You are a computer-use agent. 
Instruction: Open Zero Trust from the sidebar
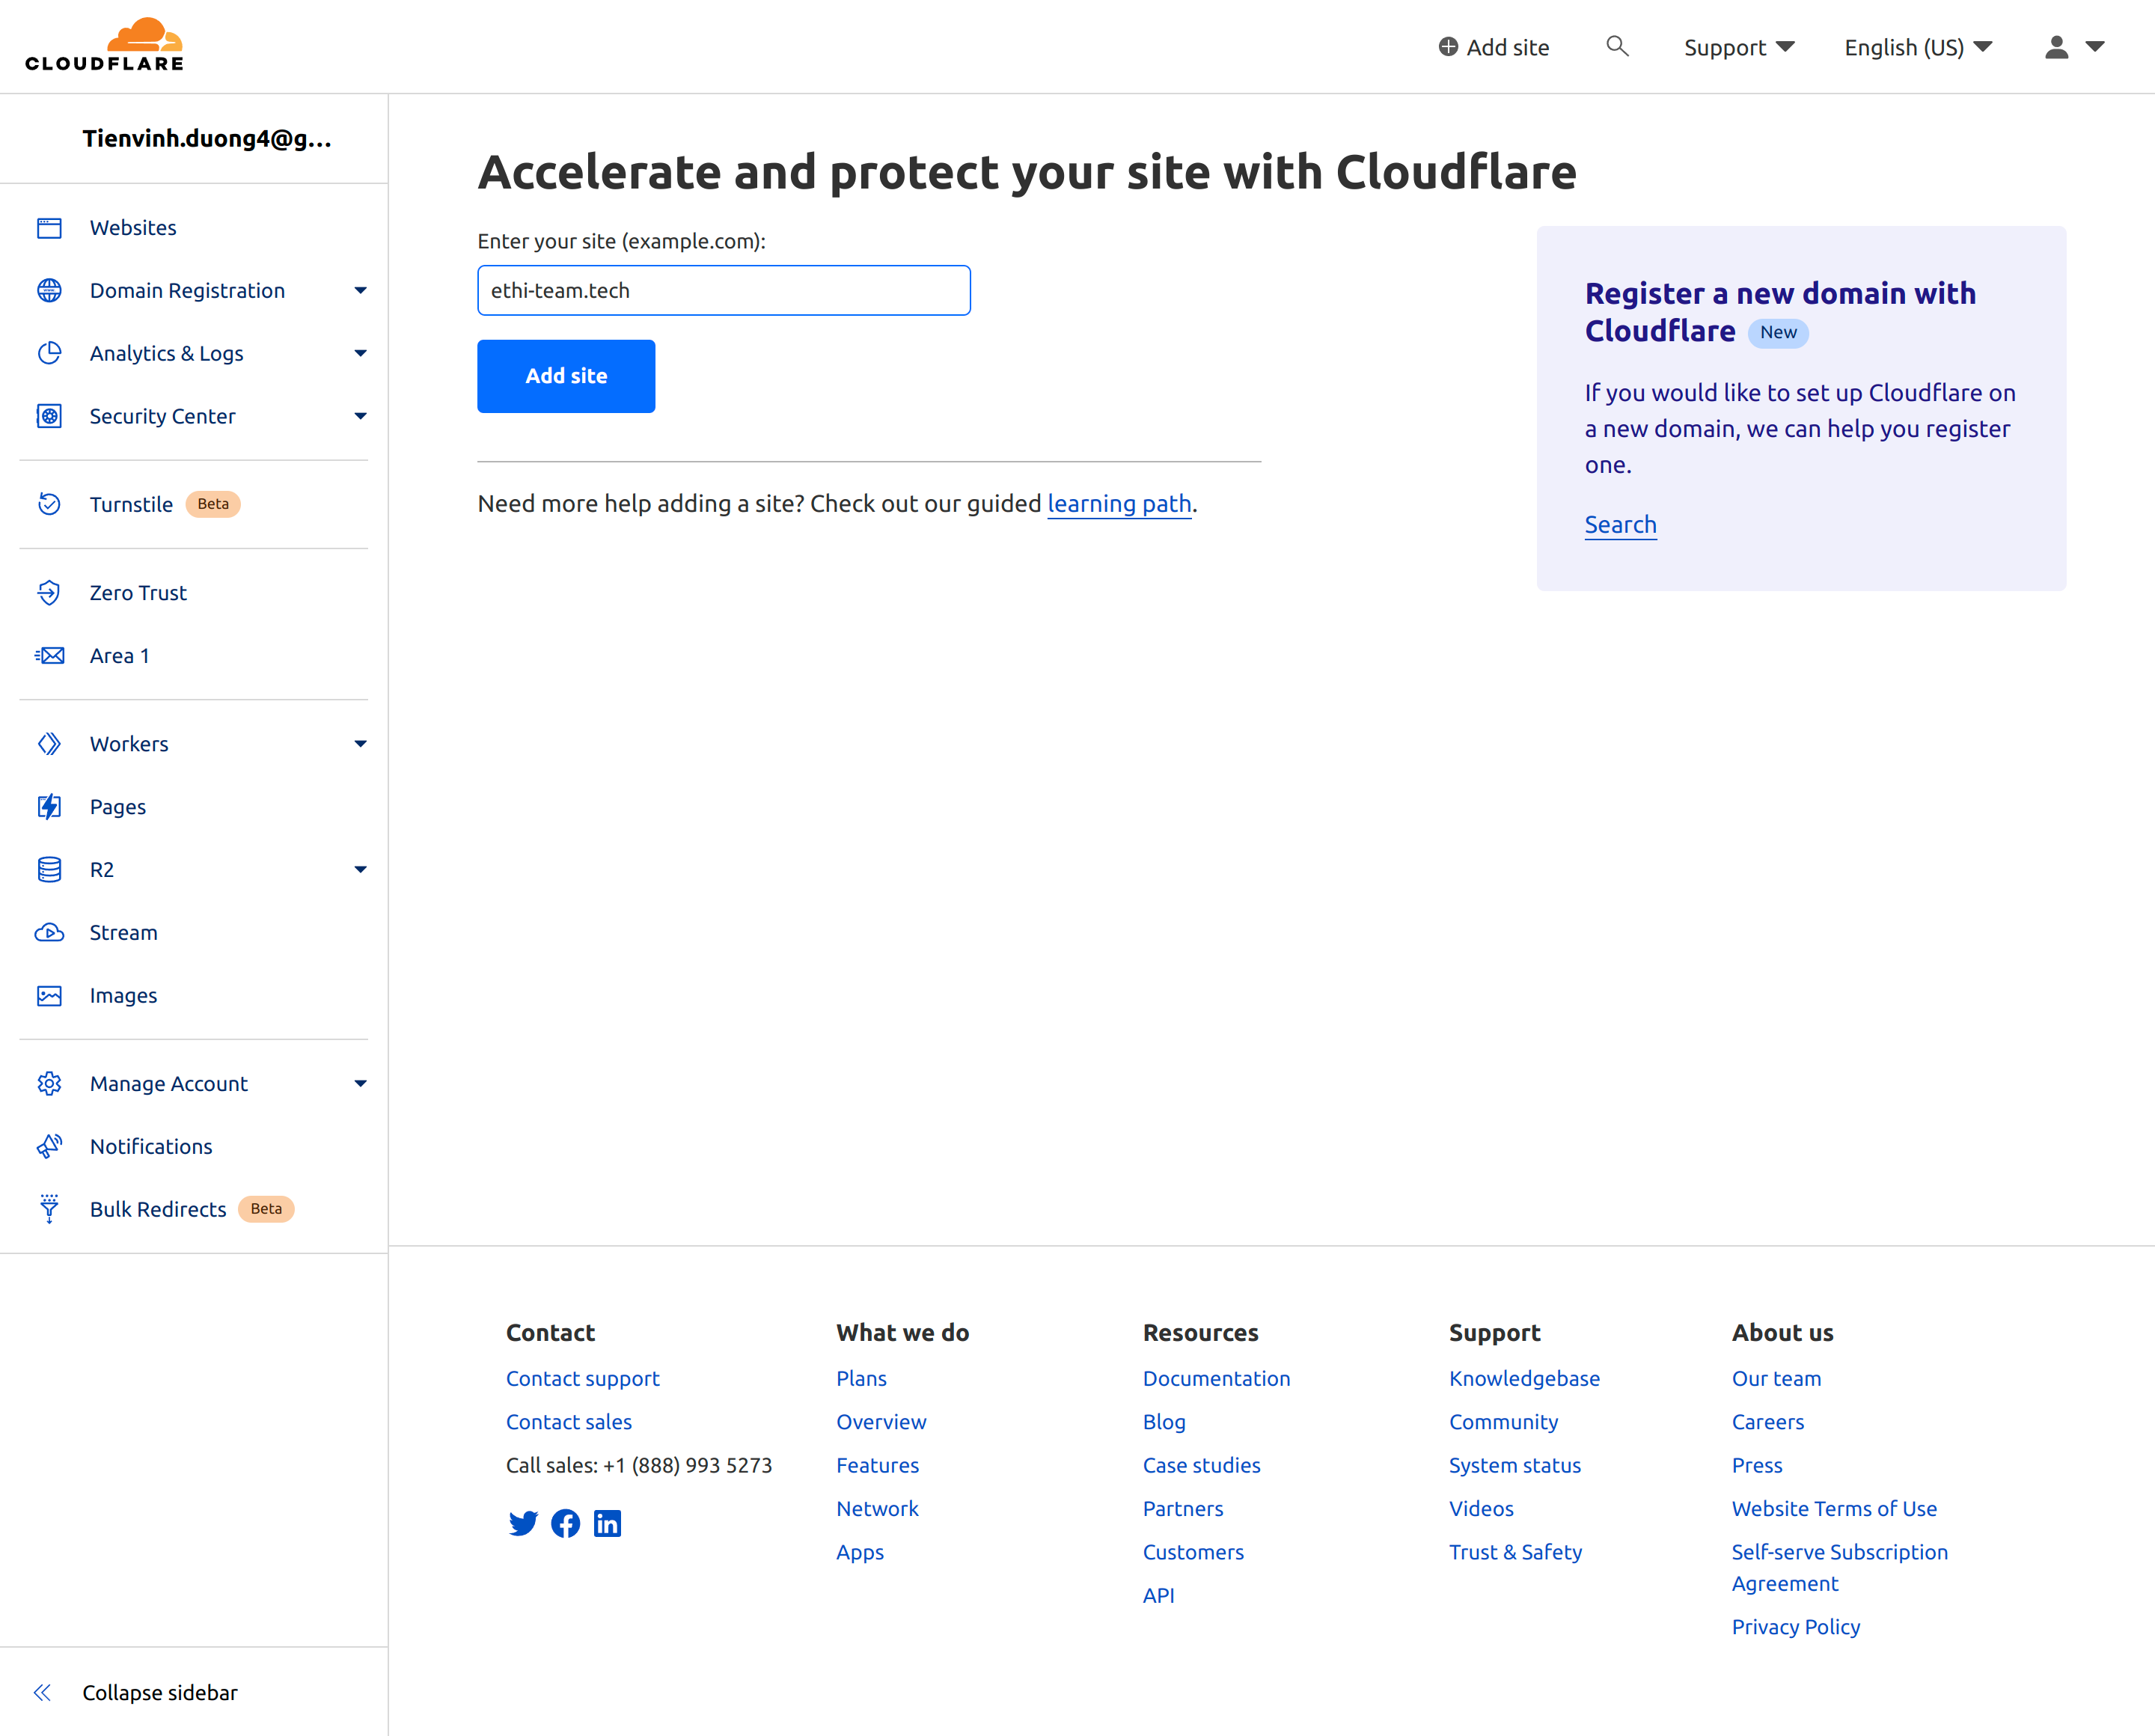pos(138,593)
